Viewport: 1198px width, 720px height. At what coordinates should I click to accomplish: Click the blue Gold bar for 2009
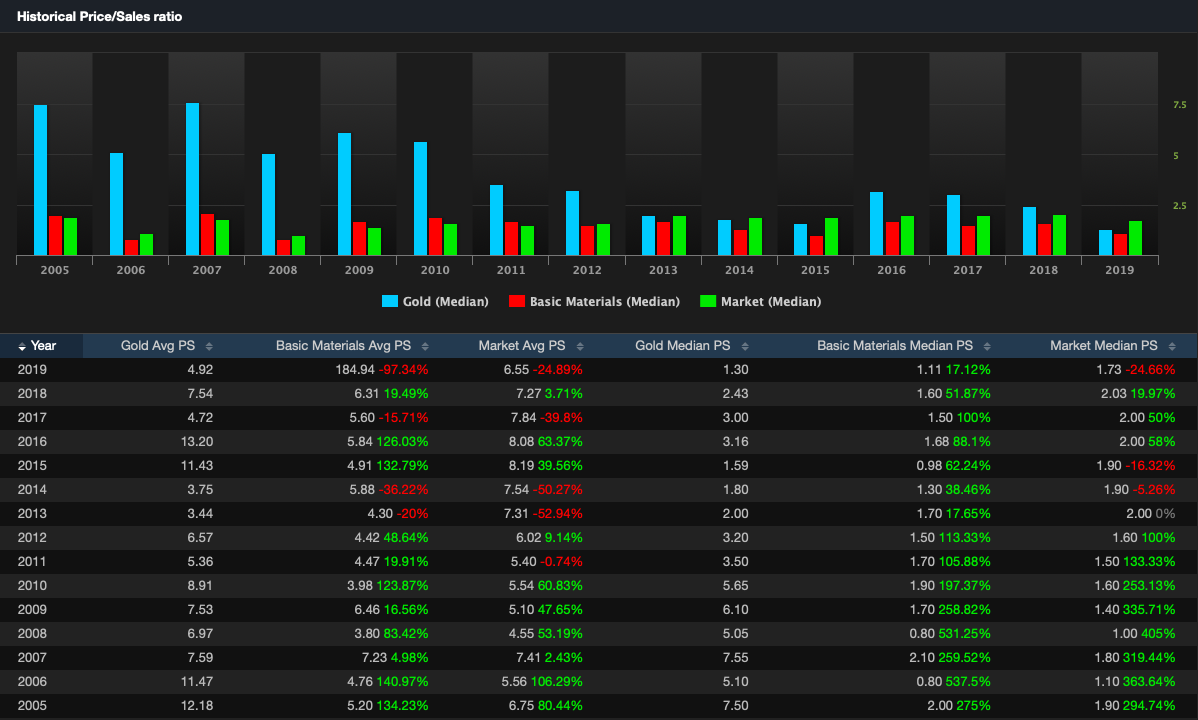[345, 194]
